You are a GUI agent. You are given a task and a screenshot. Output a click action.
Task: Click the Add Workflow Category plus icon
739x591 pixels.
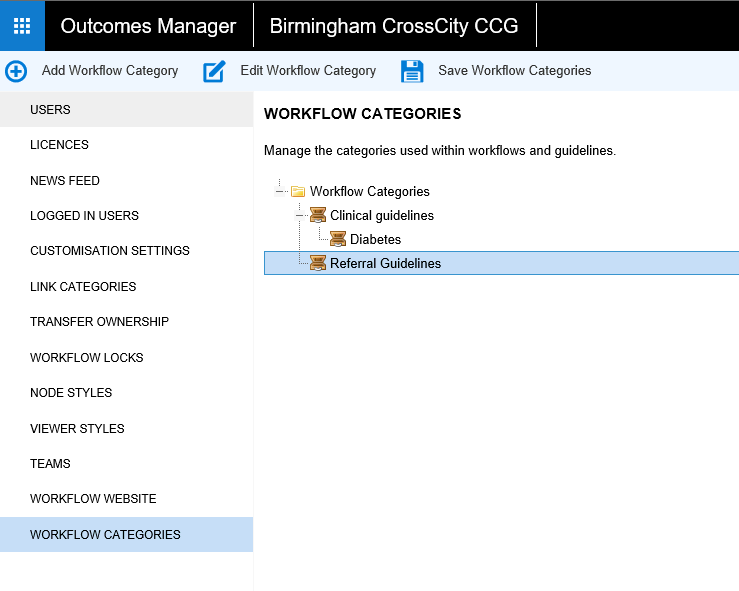pos(16,71)
